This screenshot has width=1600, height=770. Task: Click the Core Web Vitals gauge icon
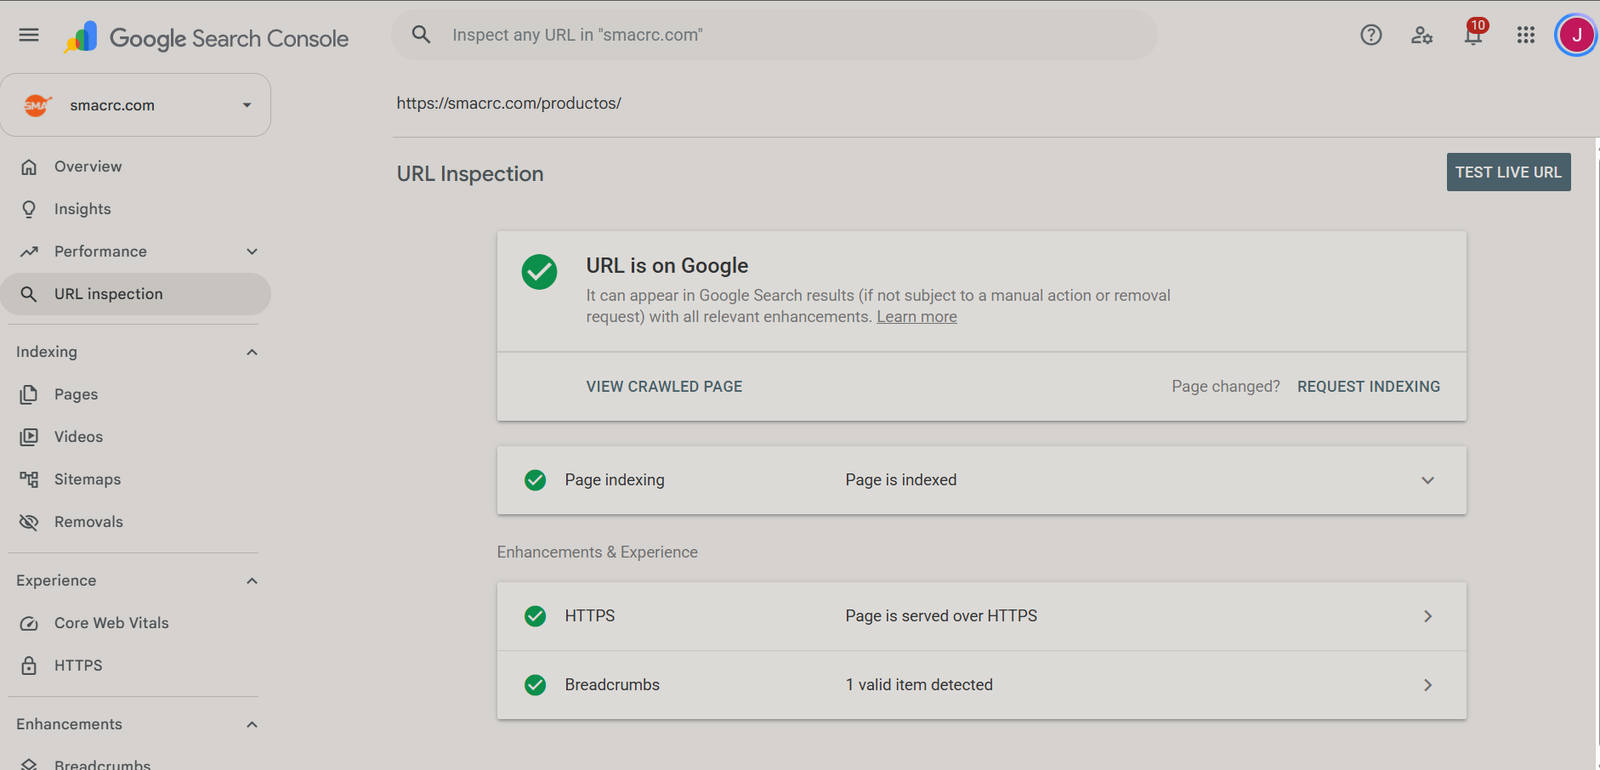29,623
